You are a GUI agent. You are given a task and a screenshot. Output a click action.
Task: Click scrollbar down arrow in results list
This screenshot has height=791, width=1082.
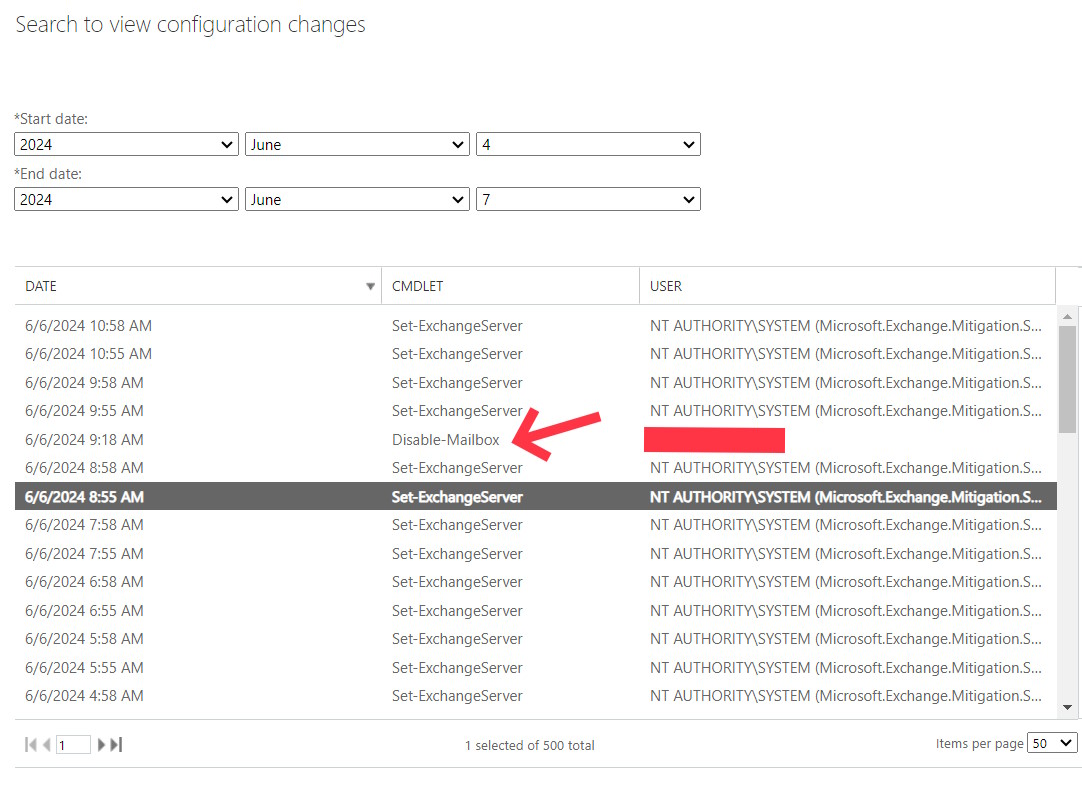[x=1067, y=707]
